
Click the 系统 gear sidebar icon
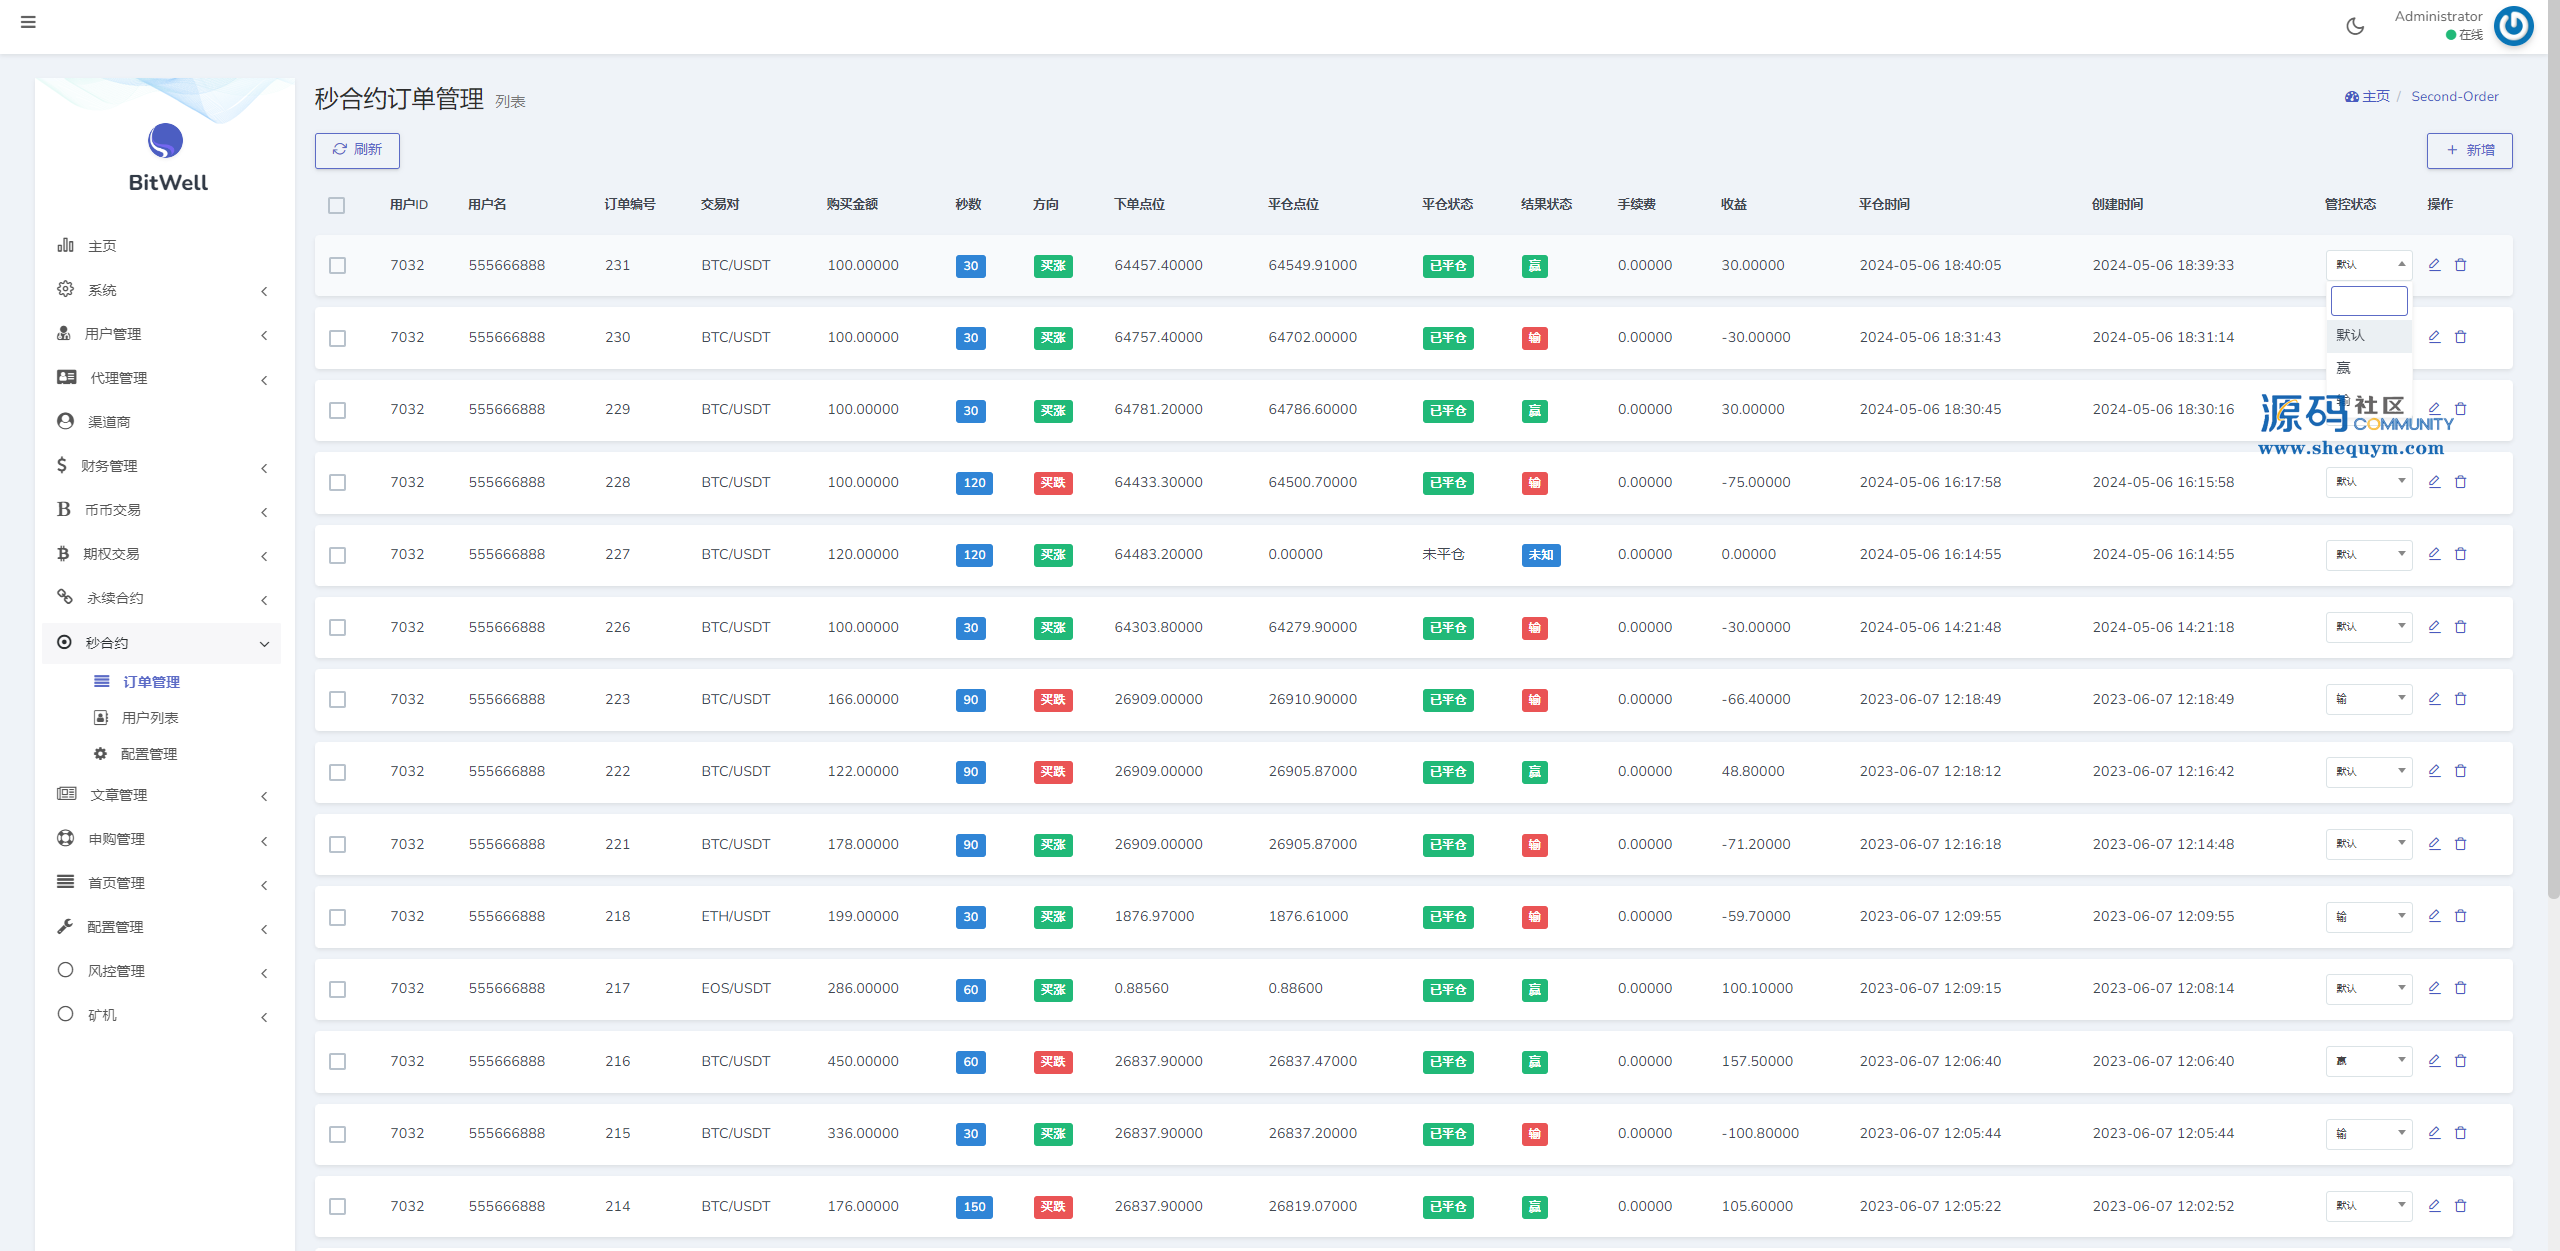point(66,289)
